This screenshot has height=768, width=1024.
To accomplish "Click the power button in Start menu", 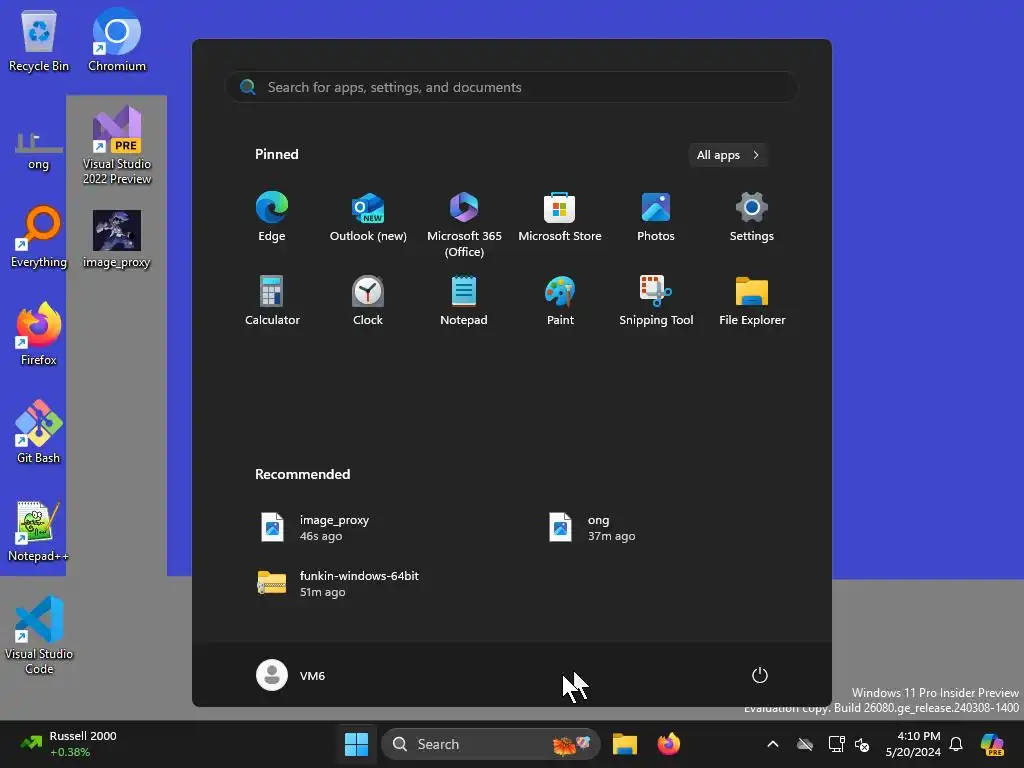I will point(760,675).
